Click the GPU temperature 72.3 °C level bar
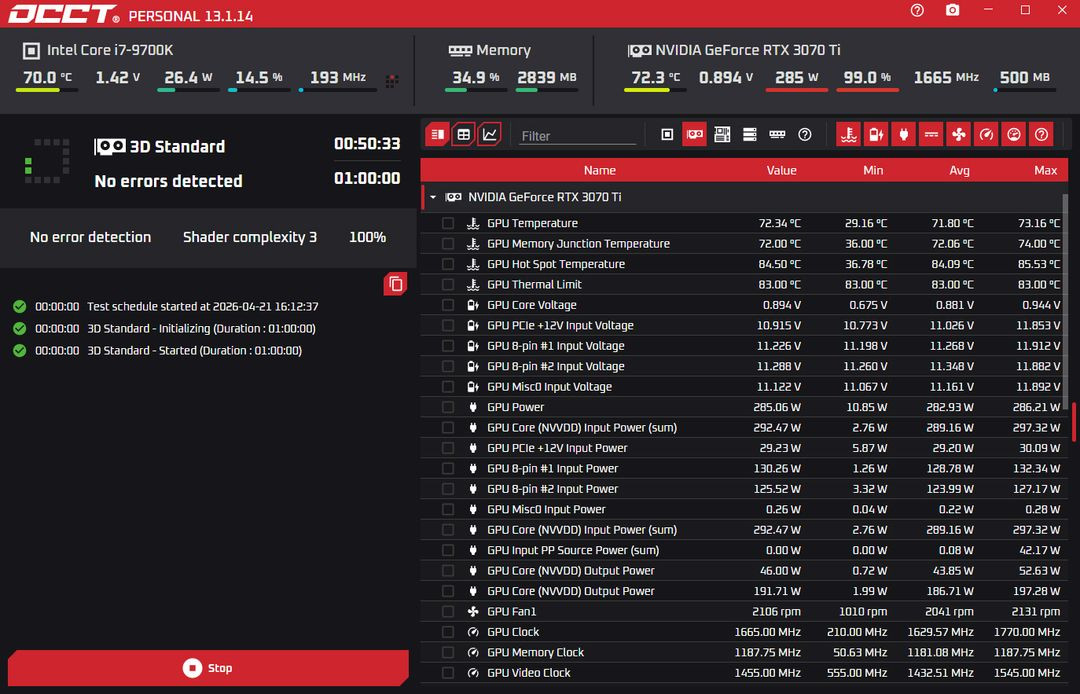The image size is (1080, 694). pyautogui.click(x=655, y=90)
